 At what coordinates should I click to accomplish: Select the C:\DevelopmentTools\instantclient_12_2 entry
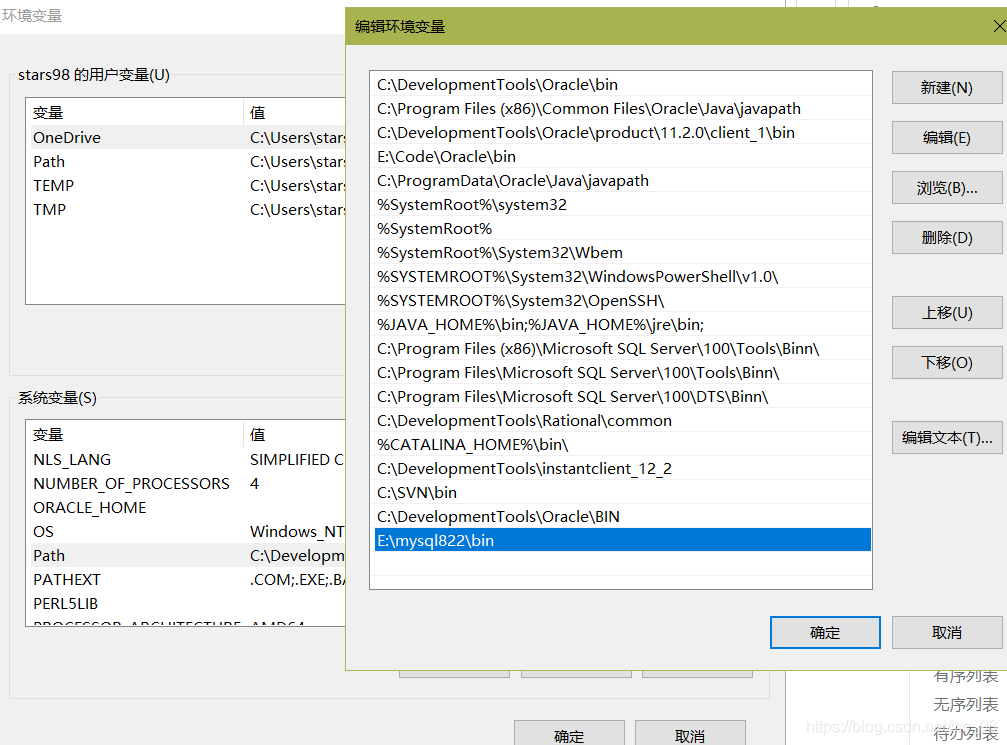point(620,469)
